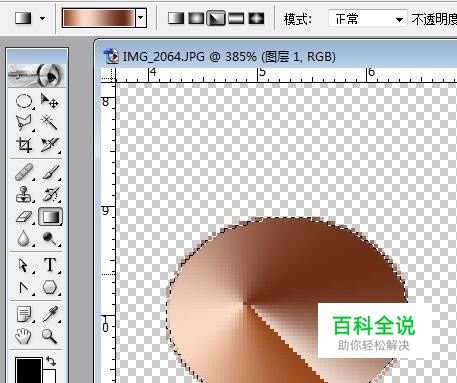The image size is (457, 383).
Task: Select the Path Selection arrow tool
Action: [24, 265]
